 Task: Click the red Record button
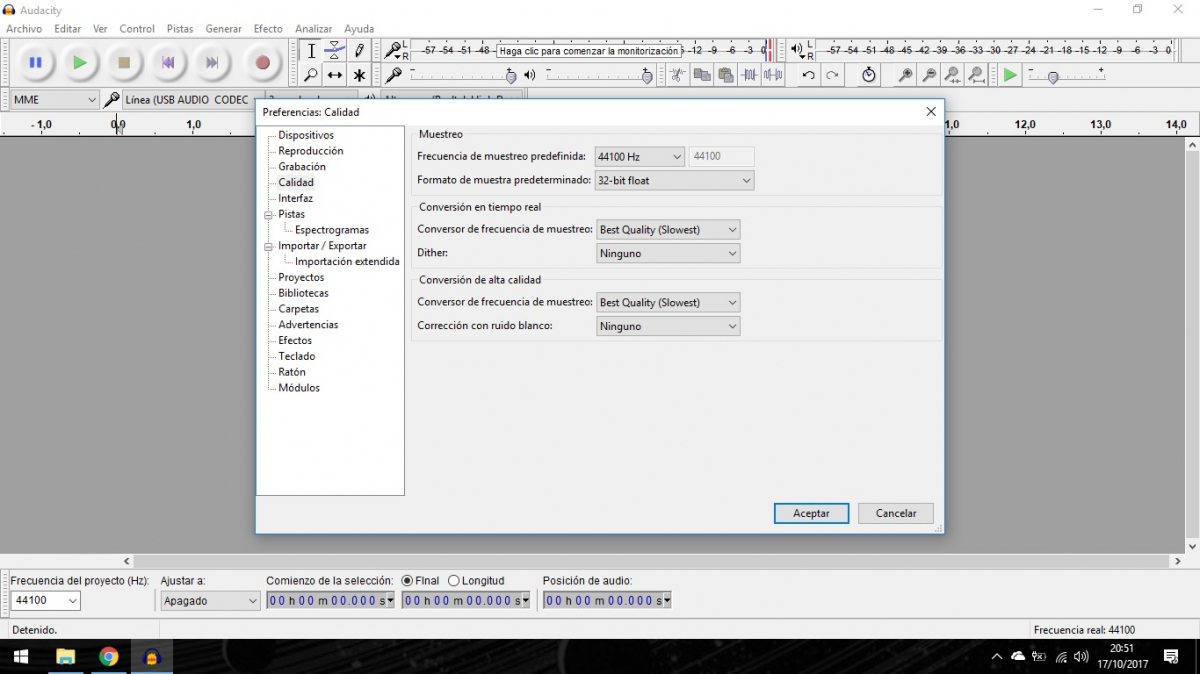[262, 63]
